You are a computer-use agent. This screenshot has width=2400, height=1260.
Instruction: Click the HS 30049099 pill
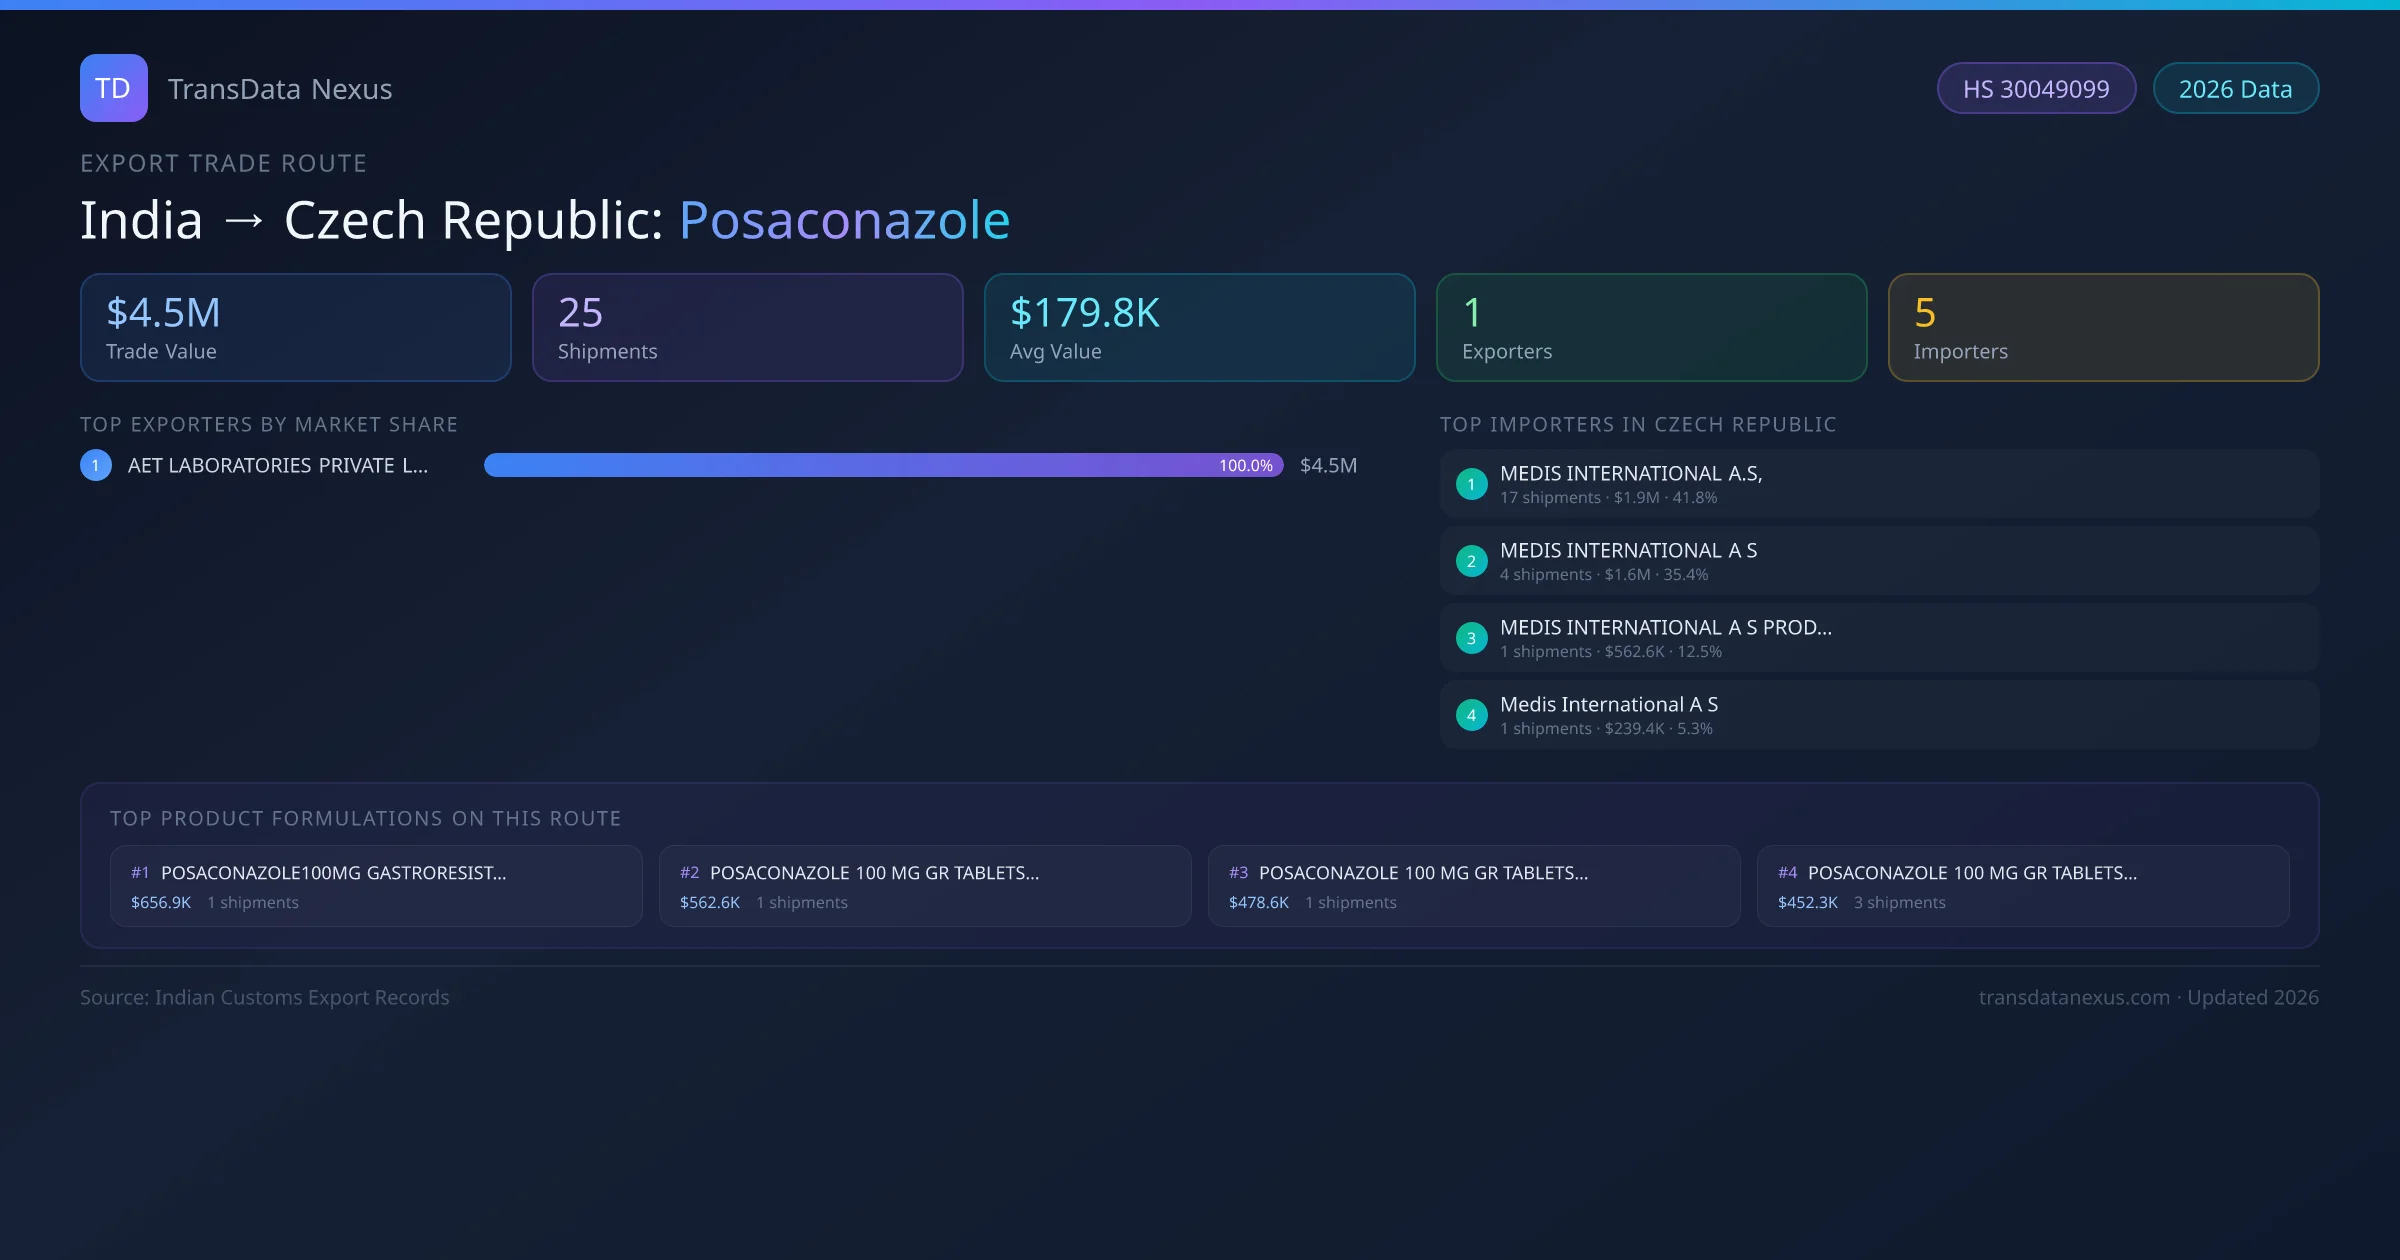coord(2036,89)
